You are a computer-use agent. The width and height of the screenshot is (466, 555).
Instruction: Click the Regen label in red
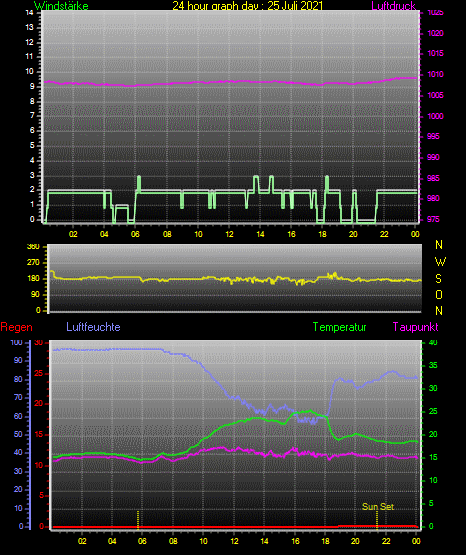tap(17, 327)
